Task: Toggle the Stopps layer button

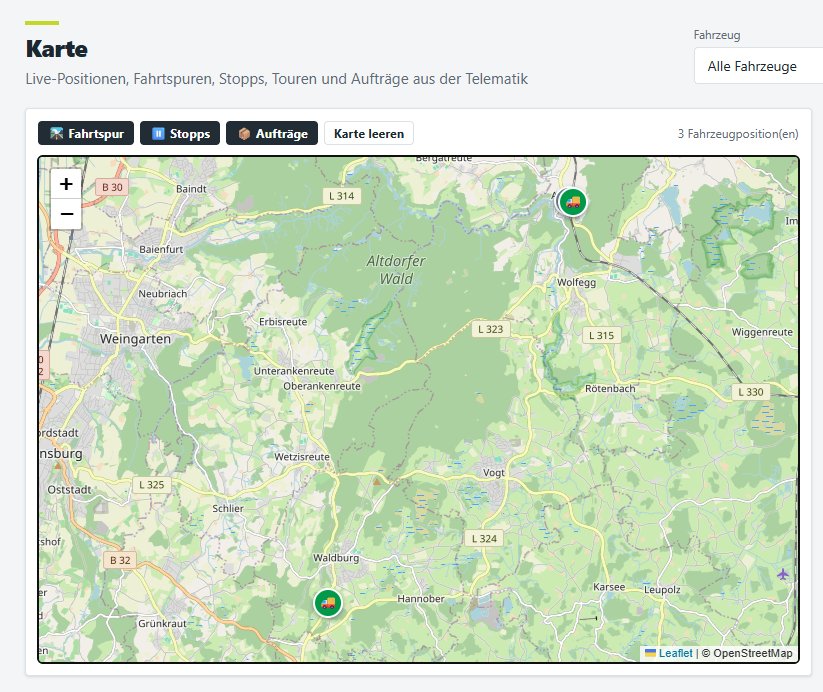Action: point(180,133)
